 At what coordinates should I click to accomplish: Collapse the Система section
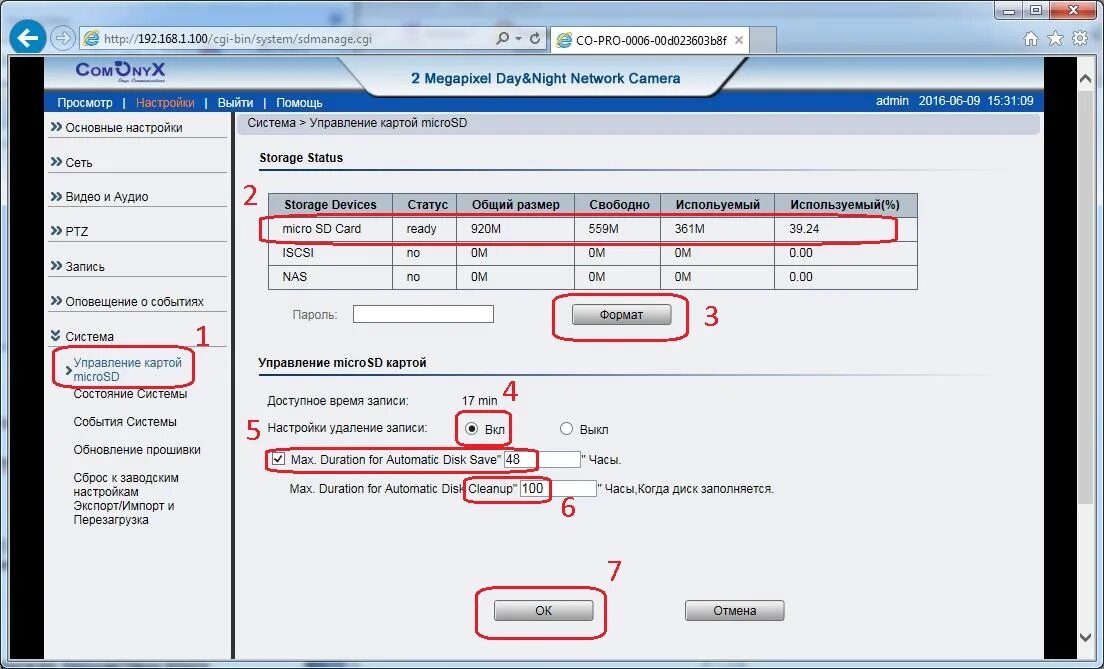[x=89, y=337]
